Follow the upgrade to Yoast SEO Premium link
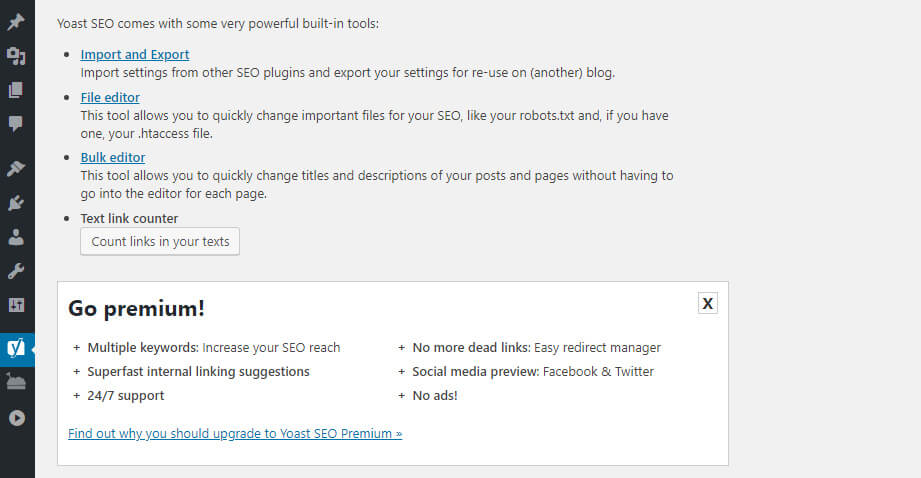 (235, 434)
